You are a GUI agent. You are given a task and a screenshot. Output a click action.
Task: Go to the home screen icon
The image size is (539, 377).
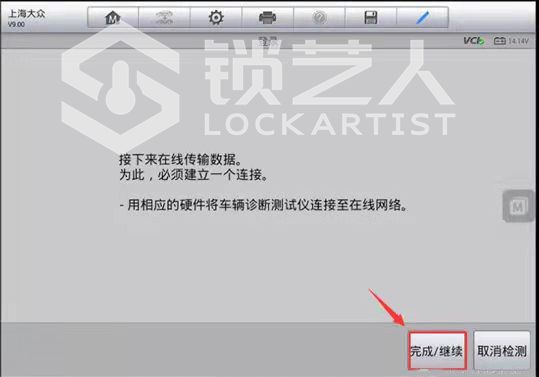click(x=113, y=17)
